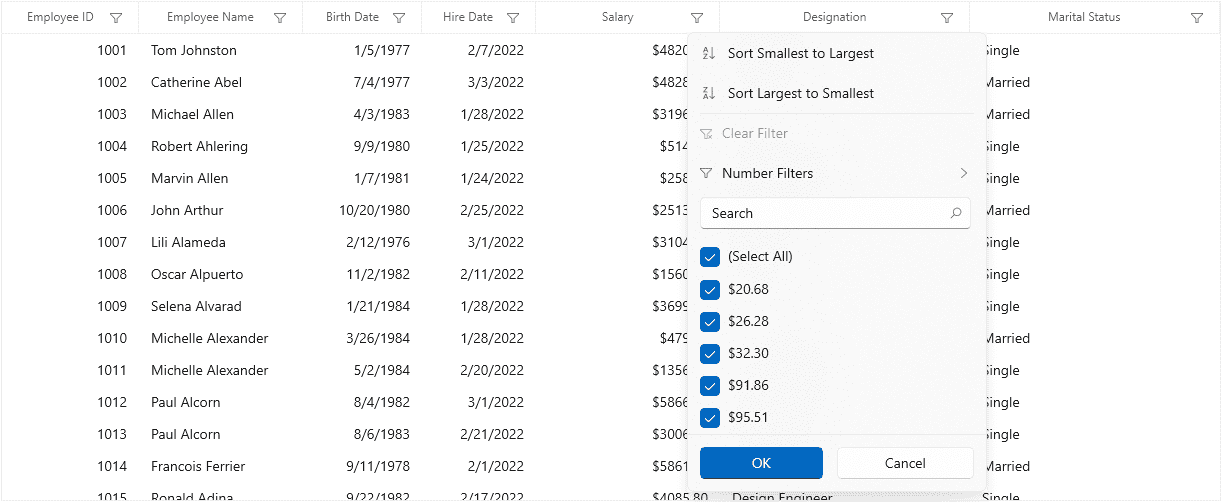Uncheck the $20.68 checkbox

point(710,290)
